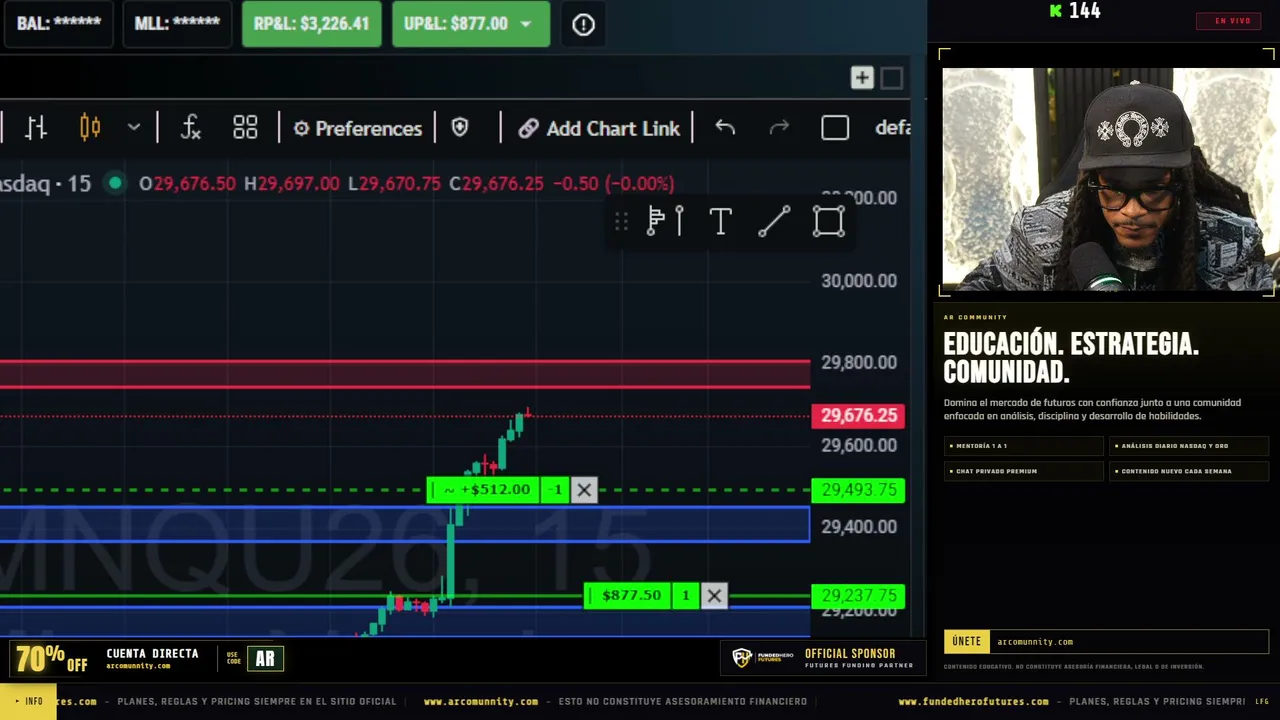1280x720 pixels.
Task: Undo the last chart action
Action: [725, 128]
